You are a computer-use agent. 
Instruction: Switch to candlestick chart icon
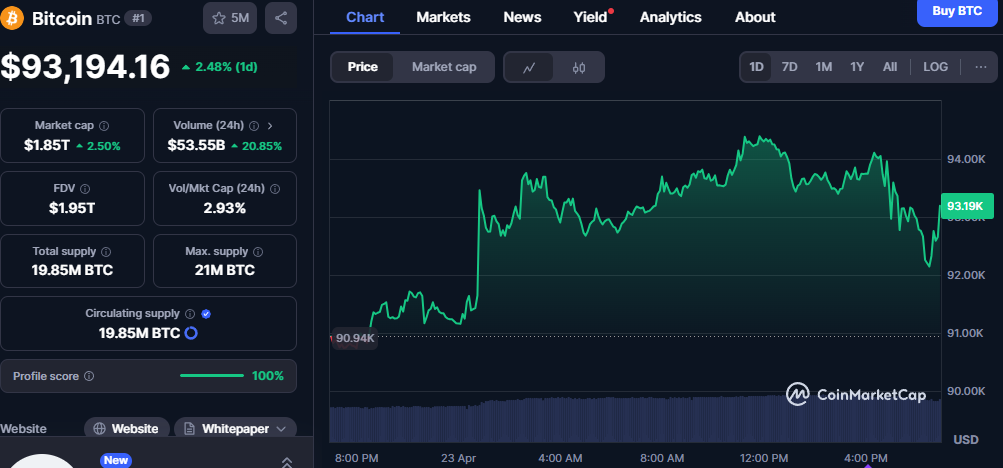tap(579, 67)
